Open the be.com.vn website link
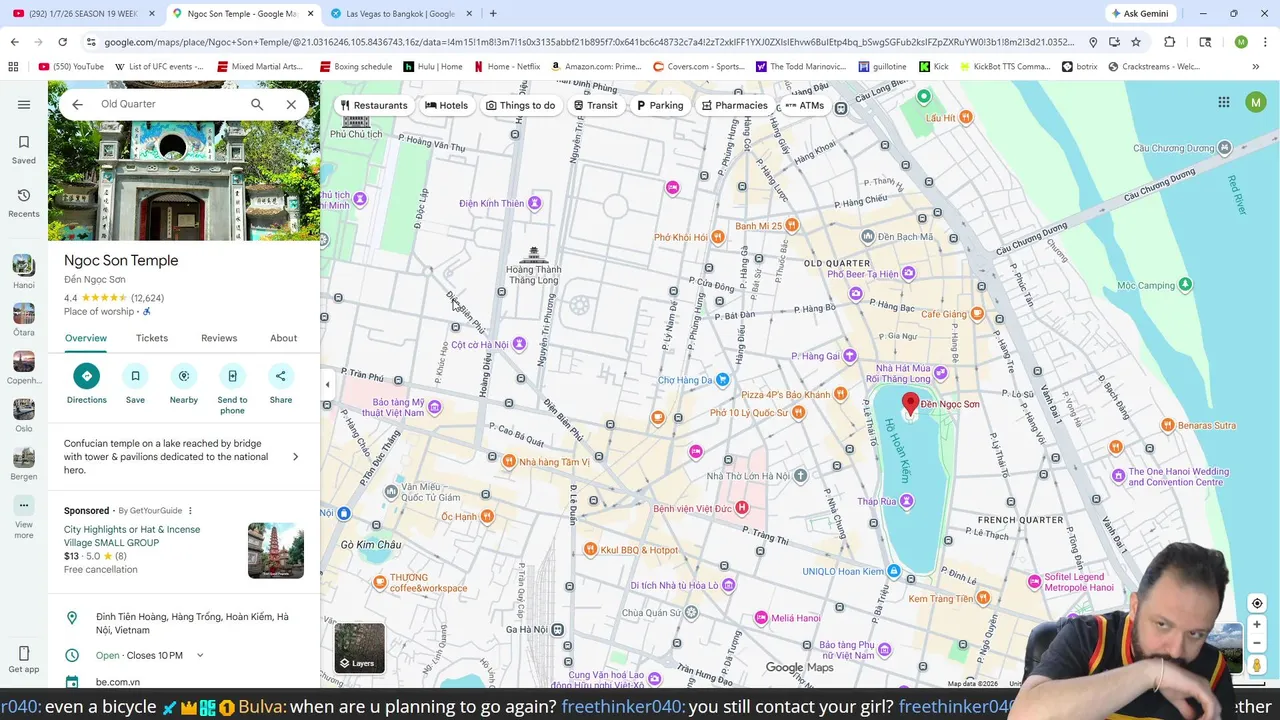Viewport: 1280px width, 720px height. tap(118, 682)
